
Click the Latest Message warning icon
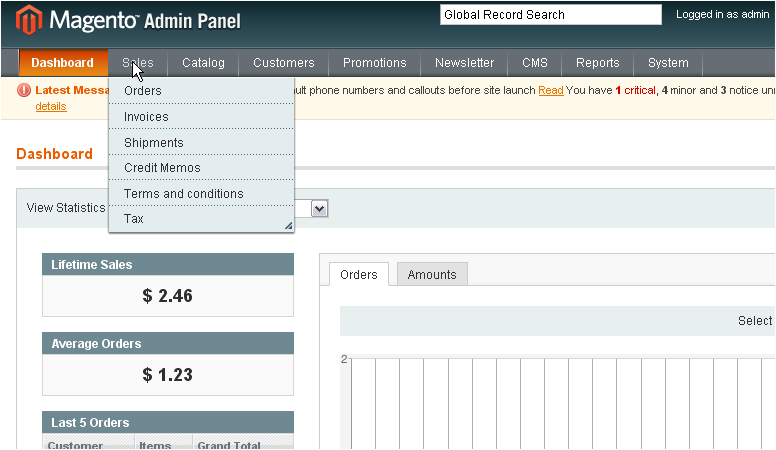coord(25,90)
